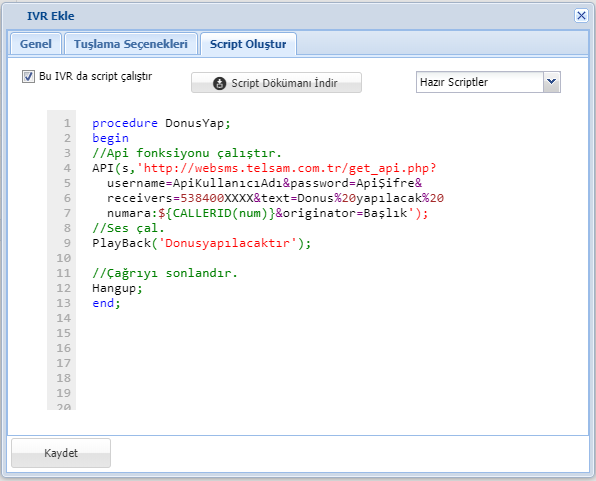Click the 'Hangup;' code line

pos(117,288)
